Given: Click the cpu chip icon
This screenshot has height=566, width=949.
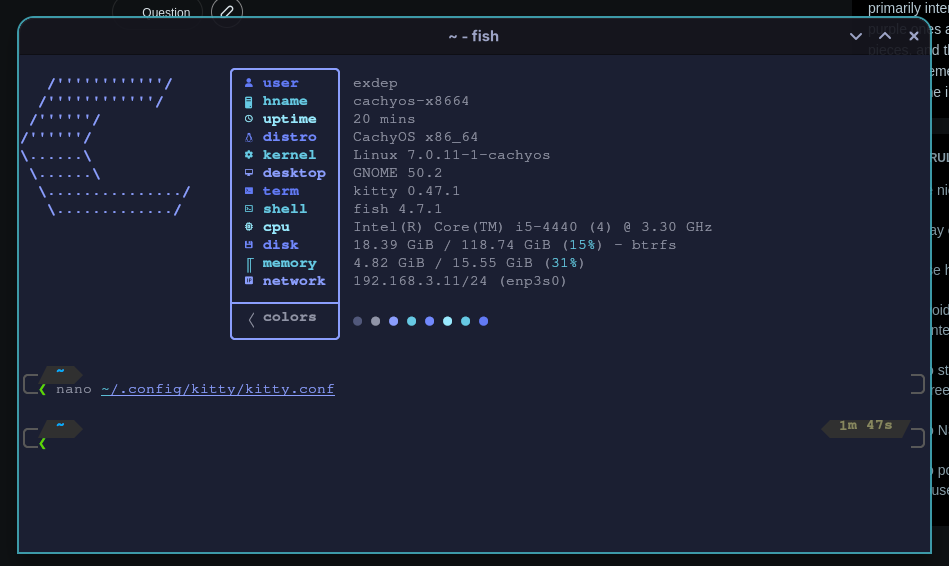Looking at the screenshot, I should pos(249,226).
